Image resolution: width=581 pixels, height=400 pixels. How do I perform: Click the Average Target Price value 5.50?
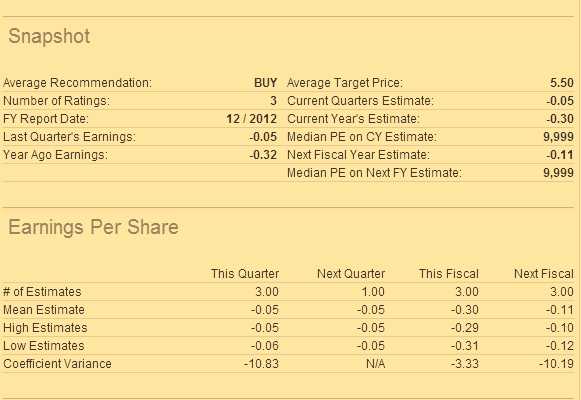562,83
